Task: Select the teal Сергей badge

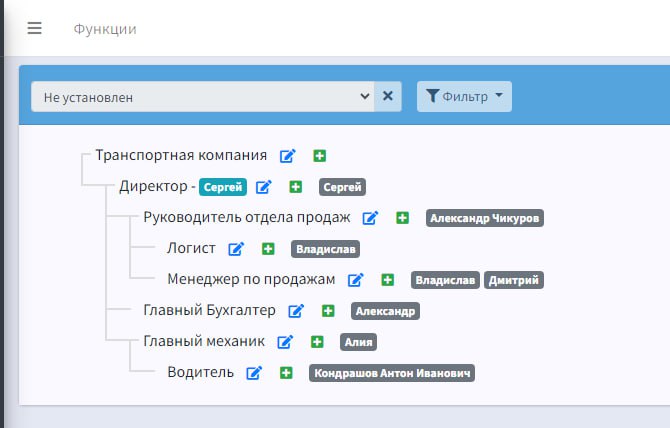Action: (223, 187)
